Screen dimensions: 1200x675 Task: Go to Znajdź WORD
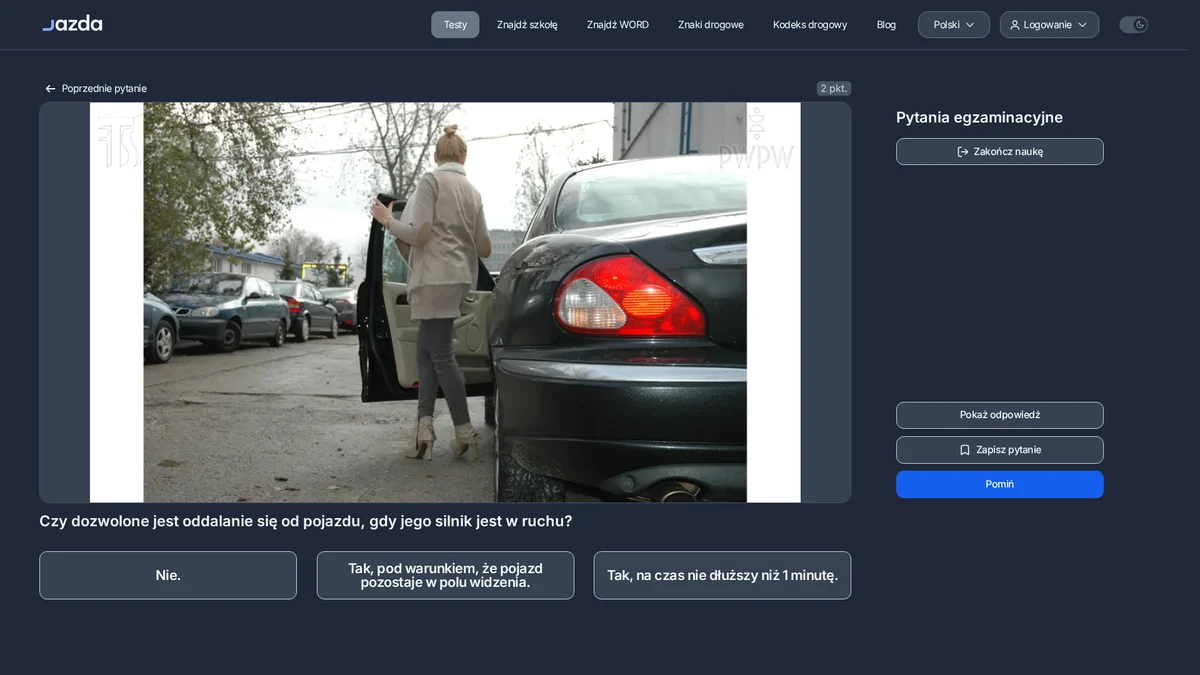click(x=618, y=25)
